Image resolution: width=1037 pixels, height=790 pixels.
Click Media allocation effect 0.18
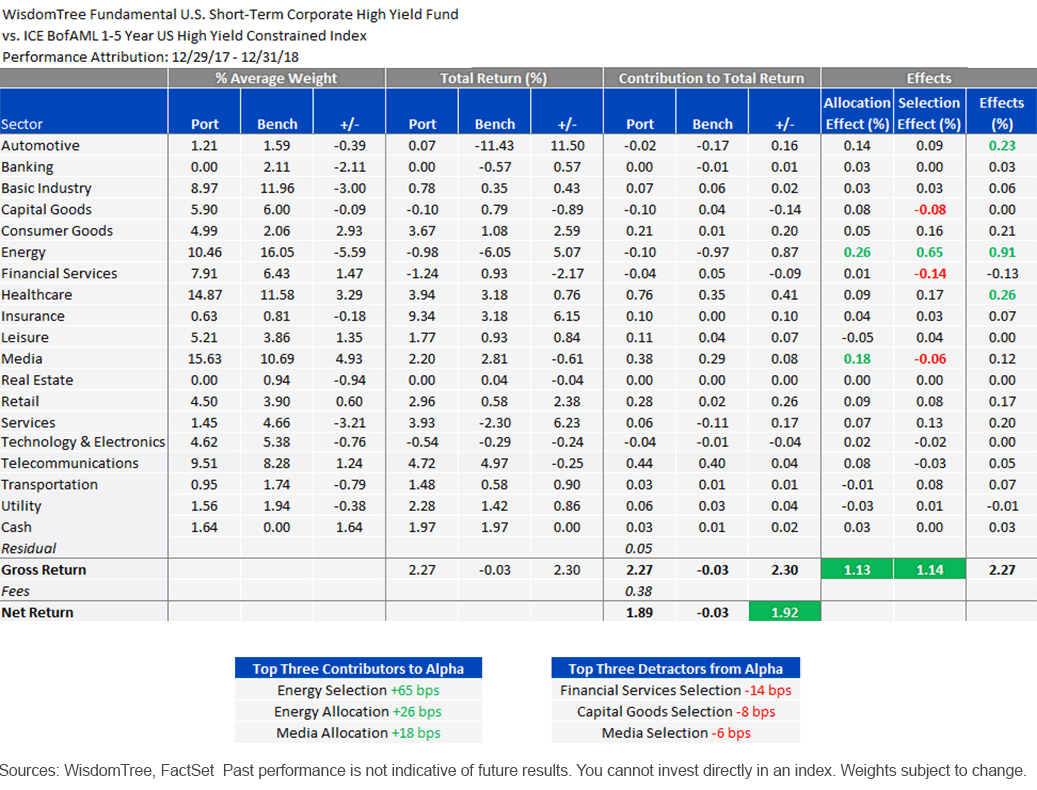[x=857, y=359]
